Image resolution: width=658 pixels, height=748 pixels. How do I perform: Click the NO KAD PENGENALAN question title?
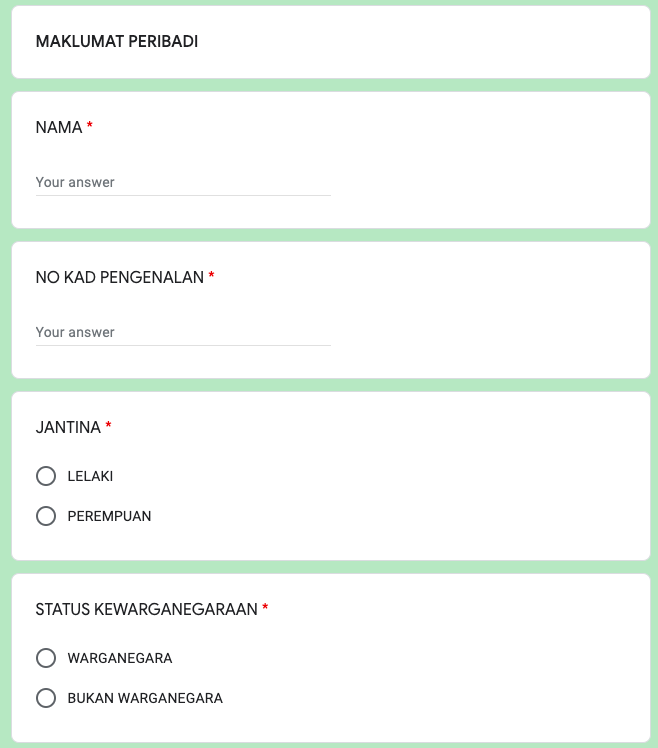tap(120, 277)
